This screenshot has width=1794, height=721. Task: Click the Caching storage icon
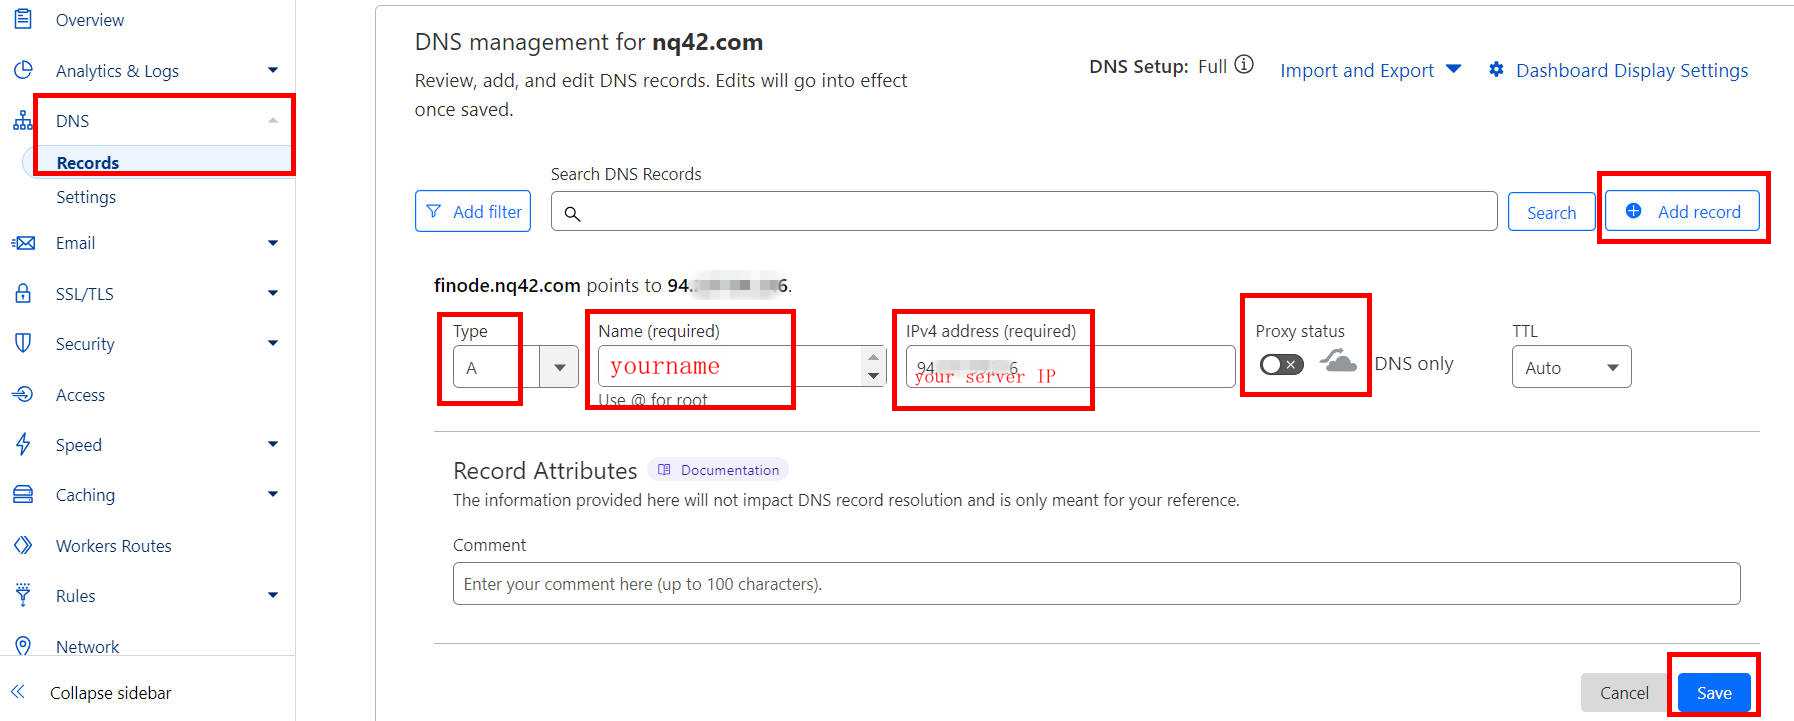pos(23,494)
